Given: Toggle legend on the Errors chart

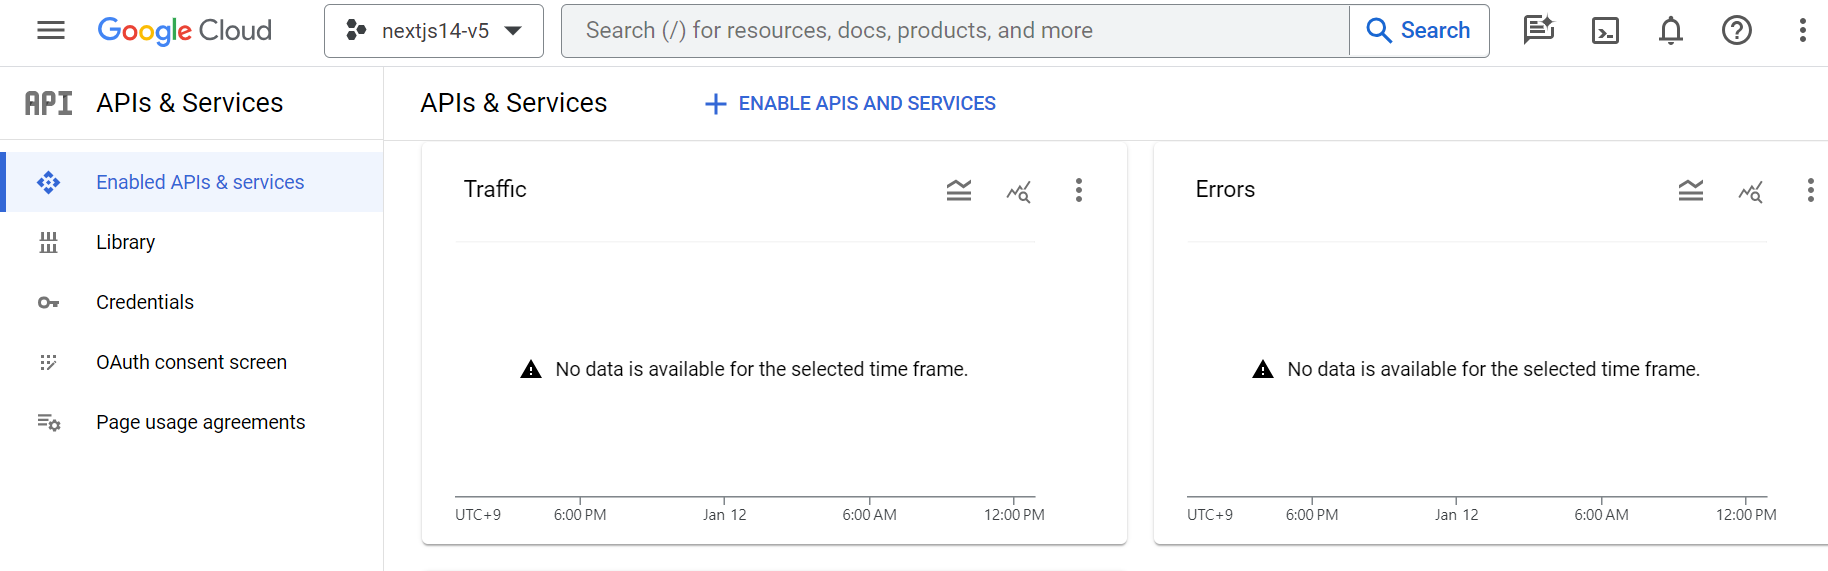Looking at the screenshot, I should pos(1691,190).
